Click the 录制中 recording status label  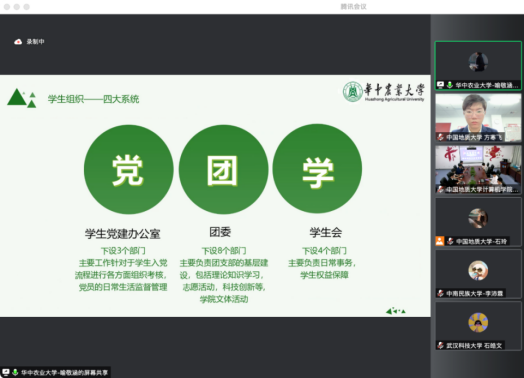pos(35,41)
